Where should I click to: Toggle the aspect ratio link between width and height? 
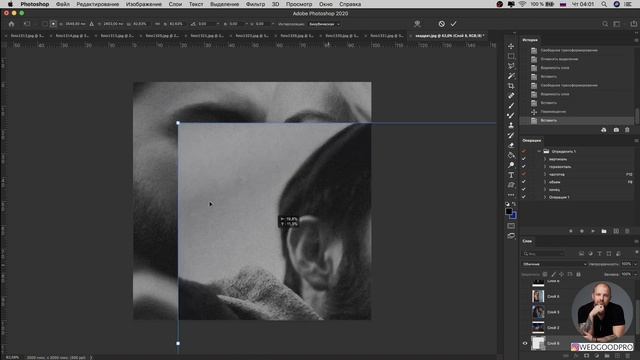tap(158, 24)
